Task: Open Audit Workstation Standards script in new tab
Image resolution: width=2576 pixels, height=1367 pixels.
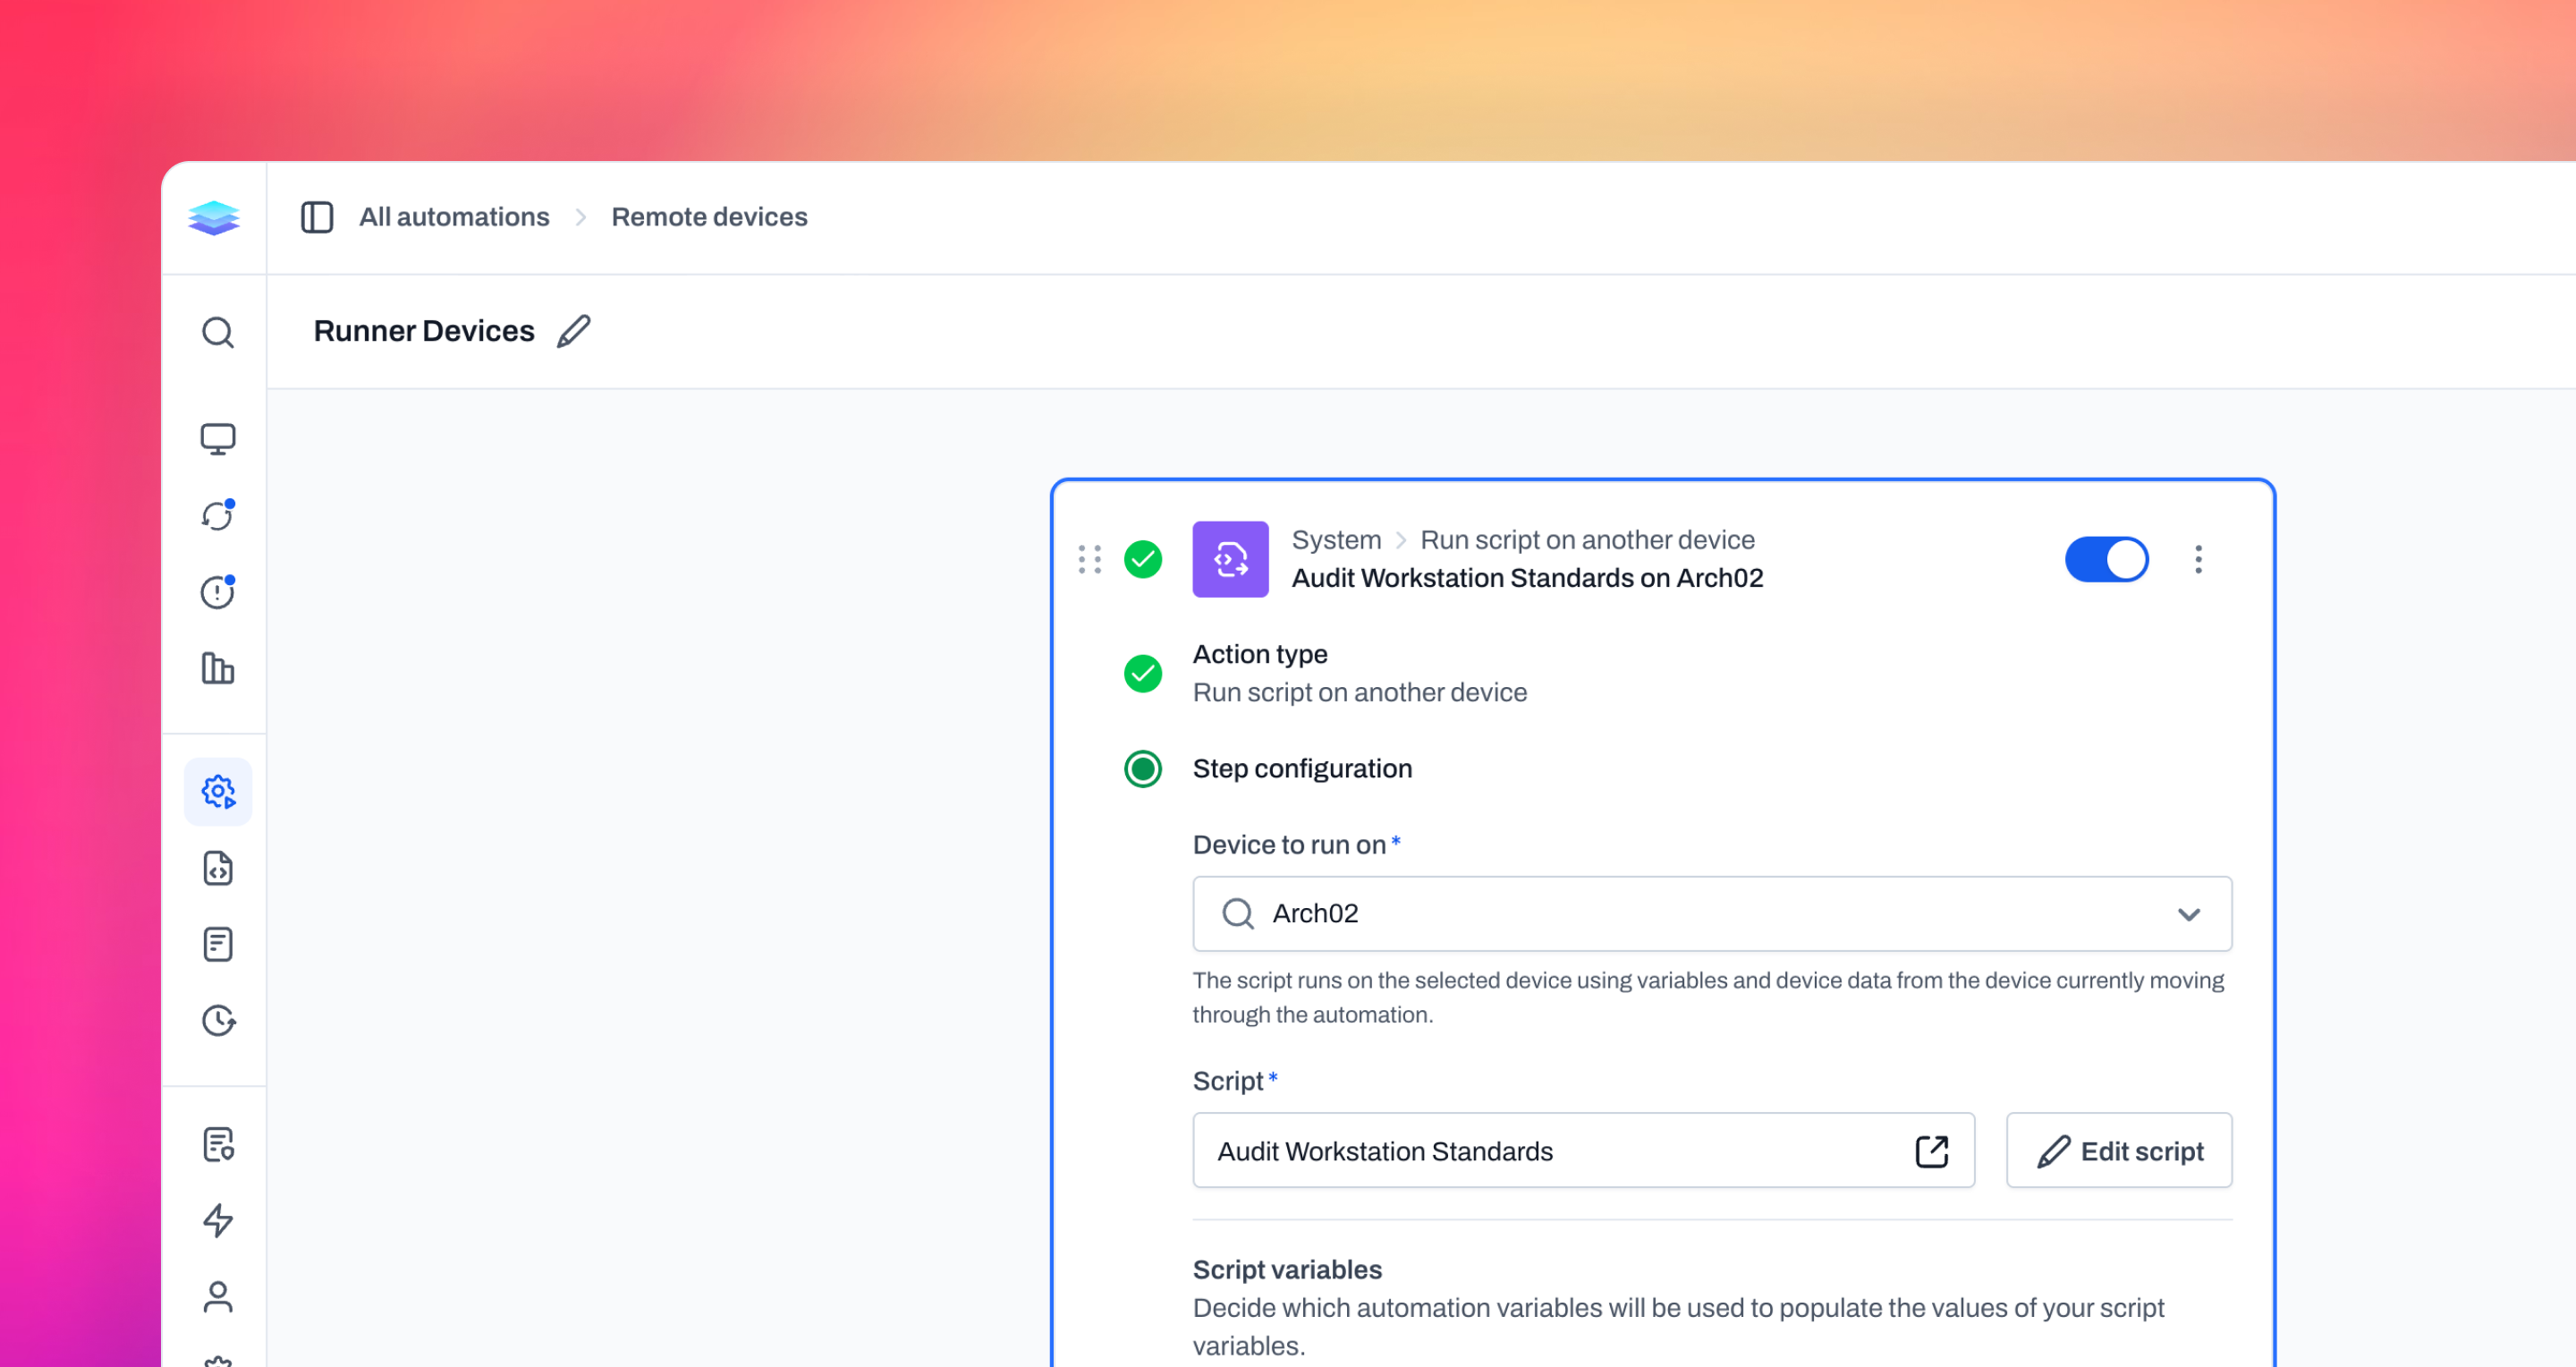Action: pos(1932,1151)
